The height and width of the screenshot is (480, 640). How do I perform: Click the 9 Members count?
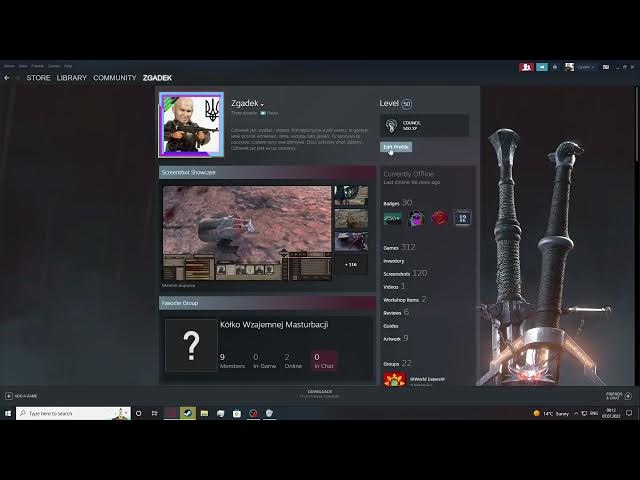[232, 361]
